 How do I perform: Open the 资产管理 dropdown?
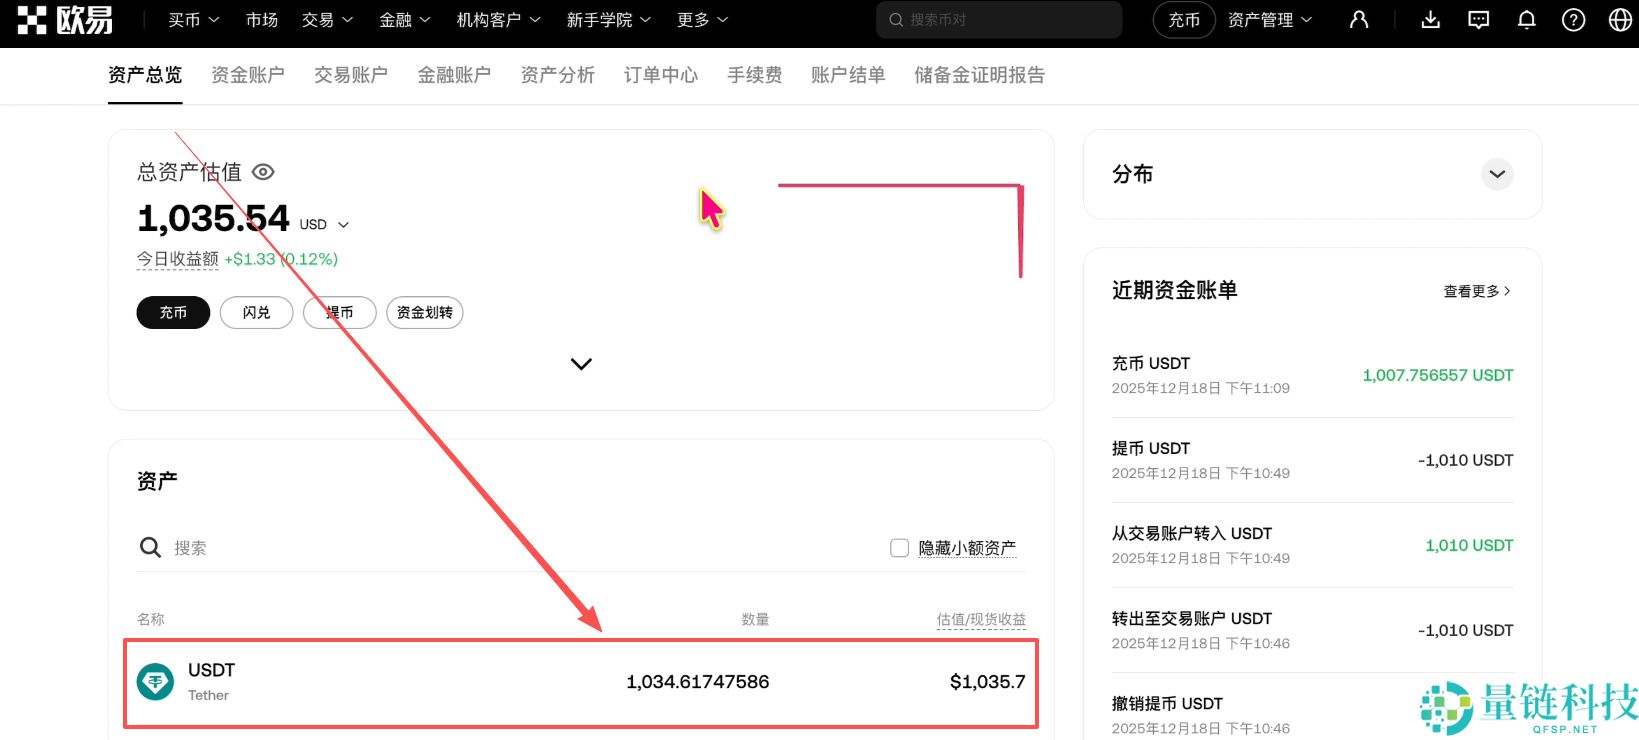[1270, 20]
